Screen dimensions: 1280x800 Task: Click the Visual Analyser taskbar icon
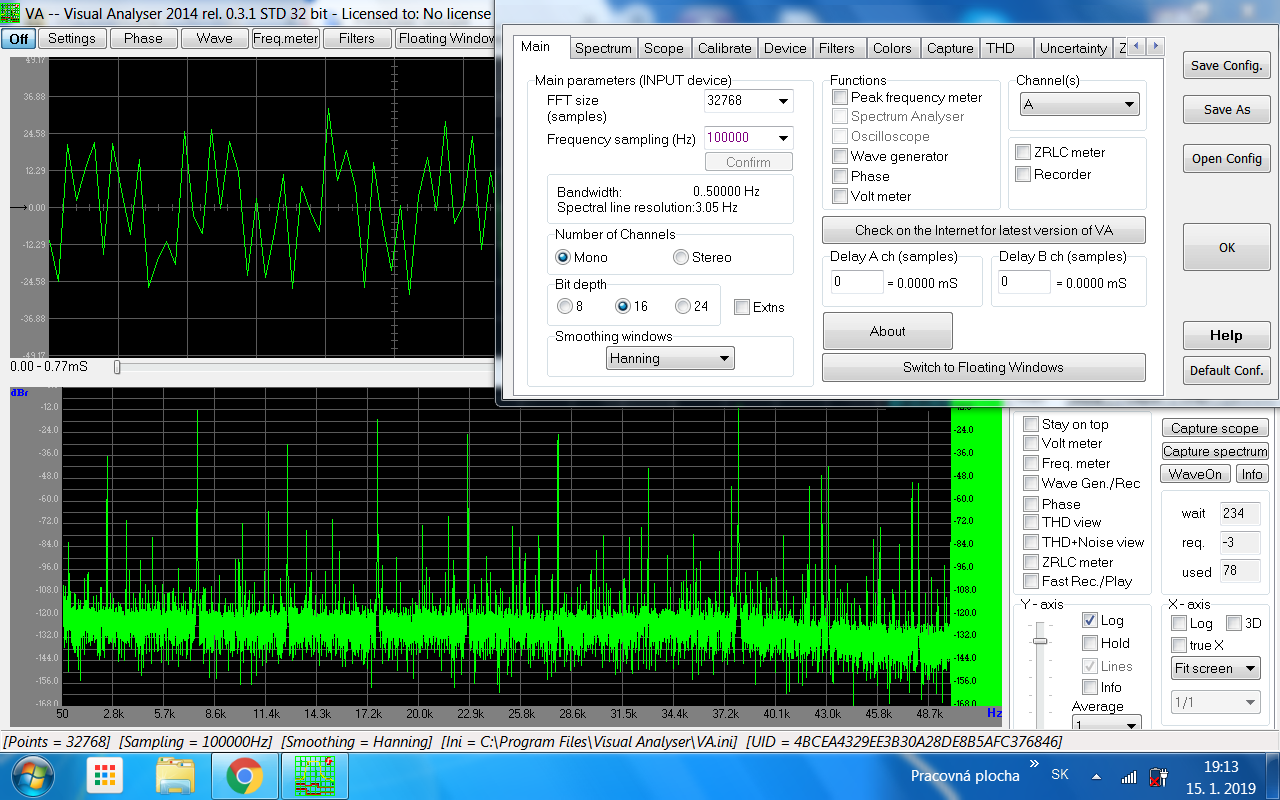[313, 775]
